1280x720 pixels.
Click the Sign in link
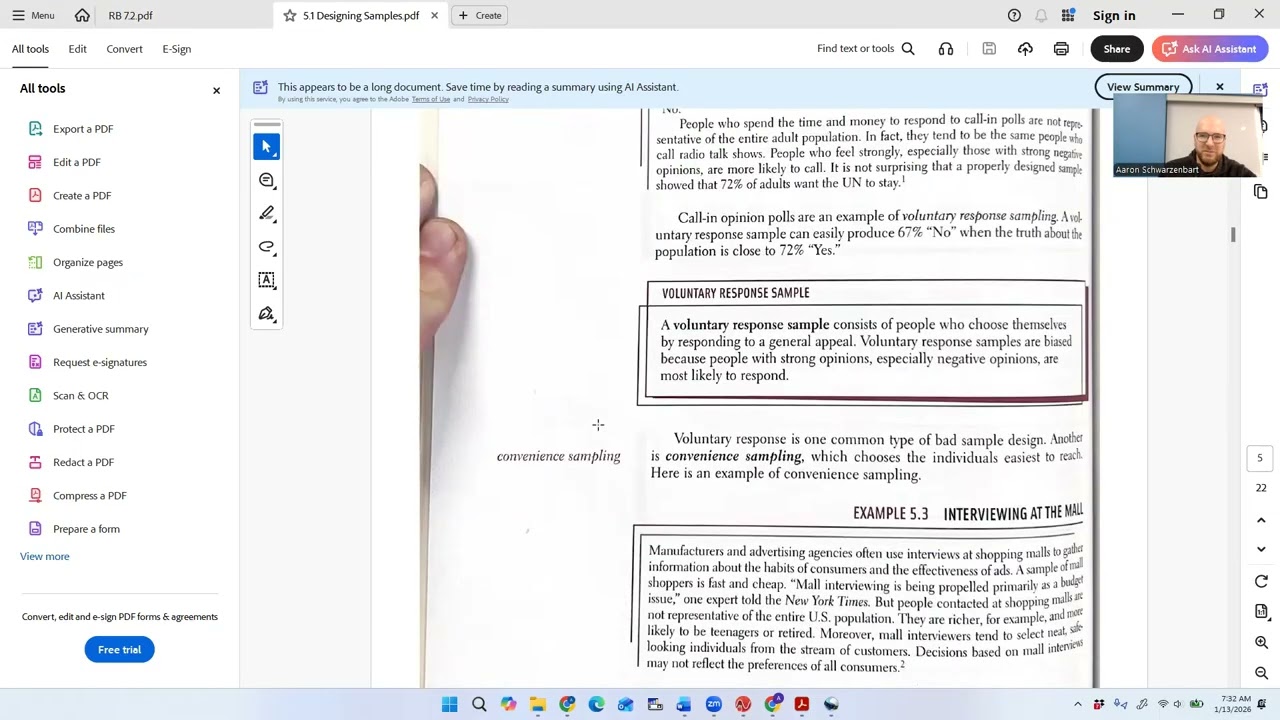(1114, 15)
